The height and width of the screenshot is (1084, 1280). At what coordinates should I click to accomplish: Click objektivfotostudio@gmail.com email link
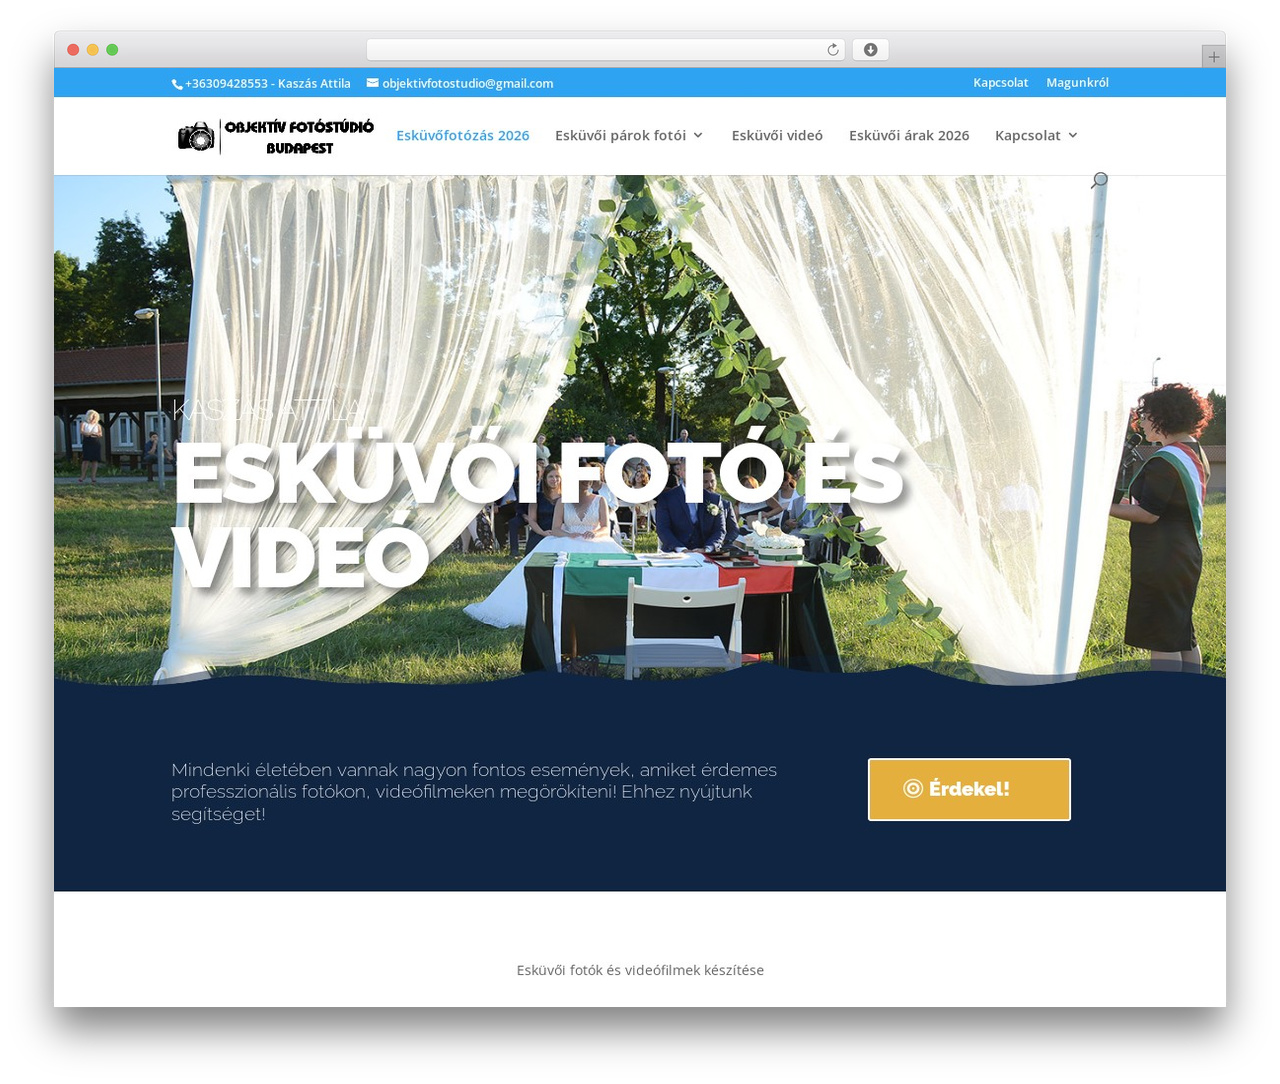[x=467, y=84]
